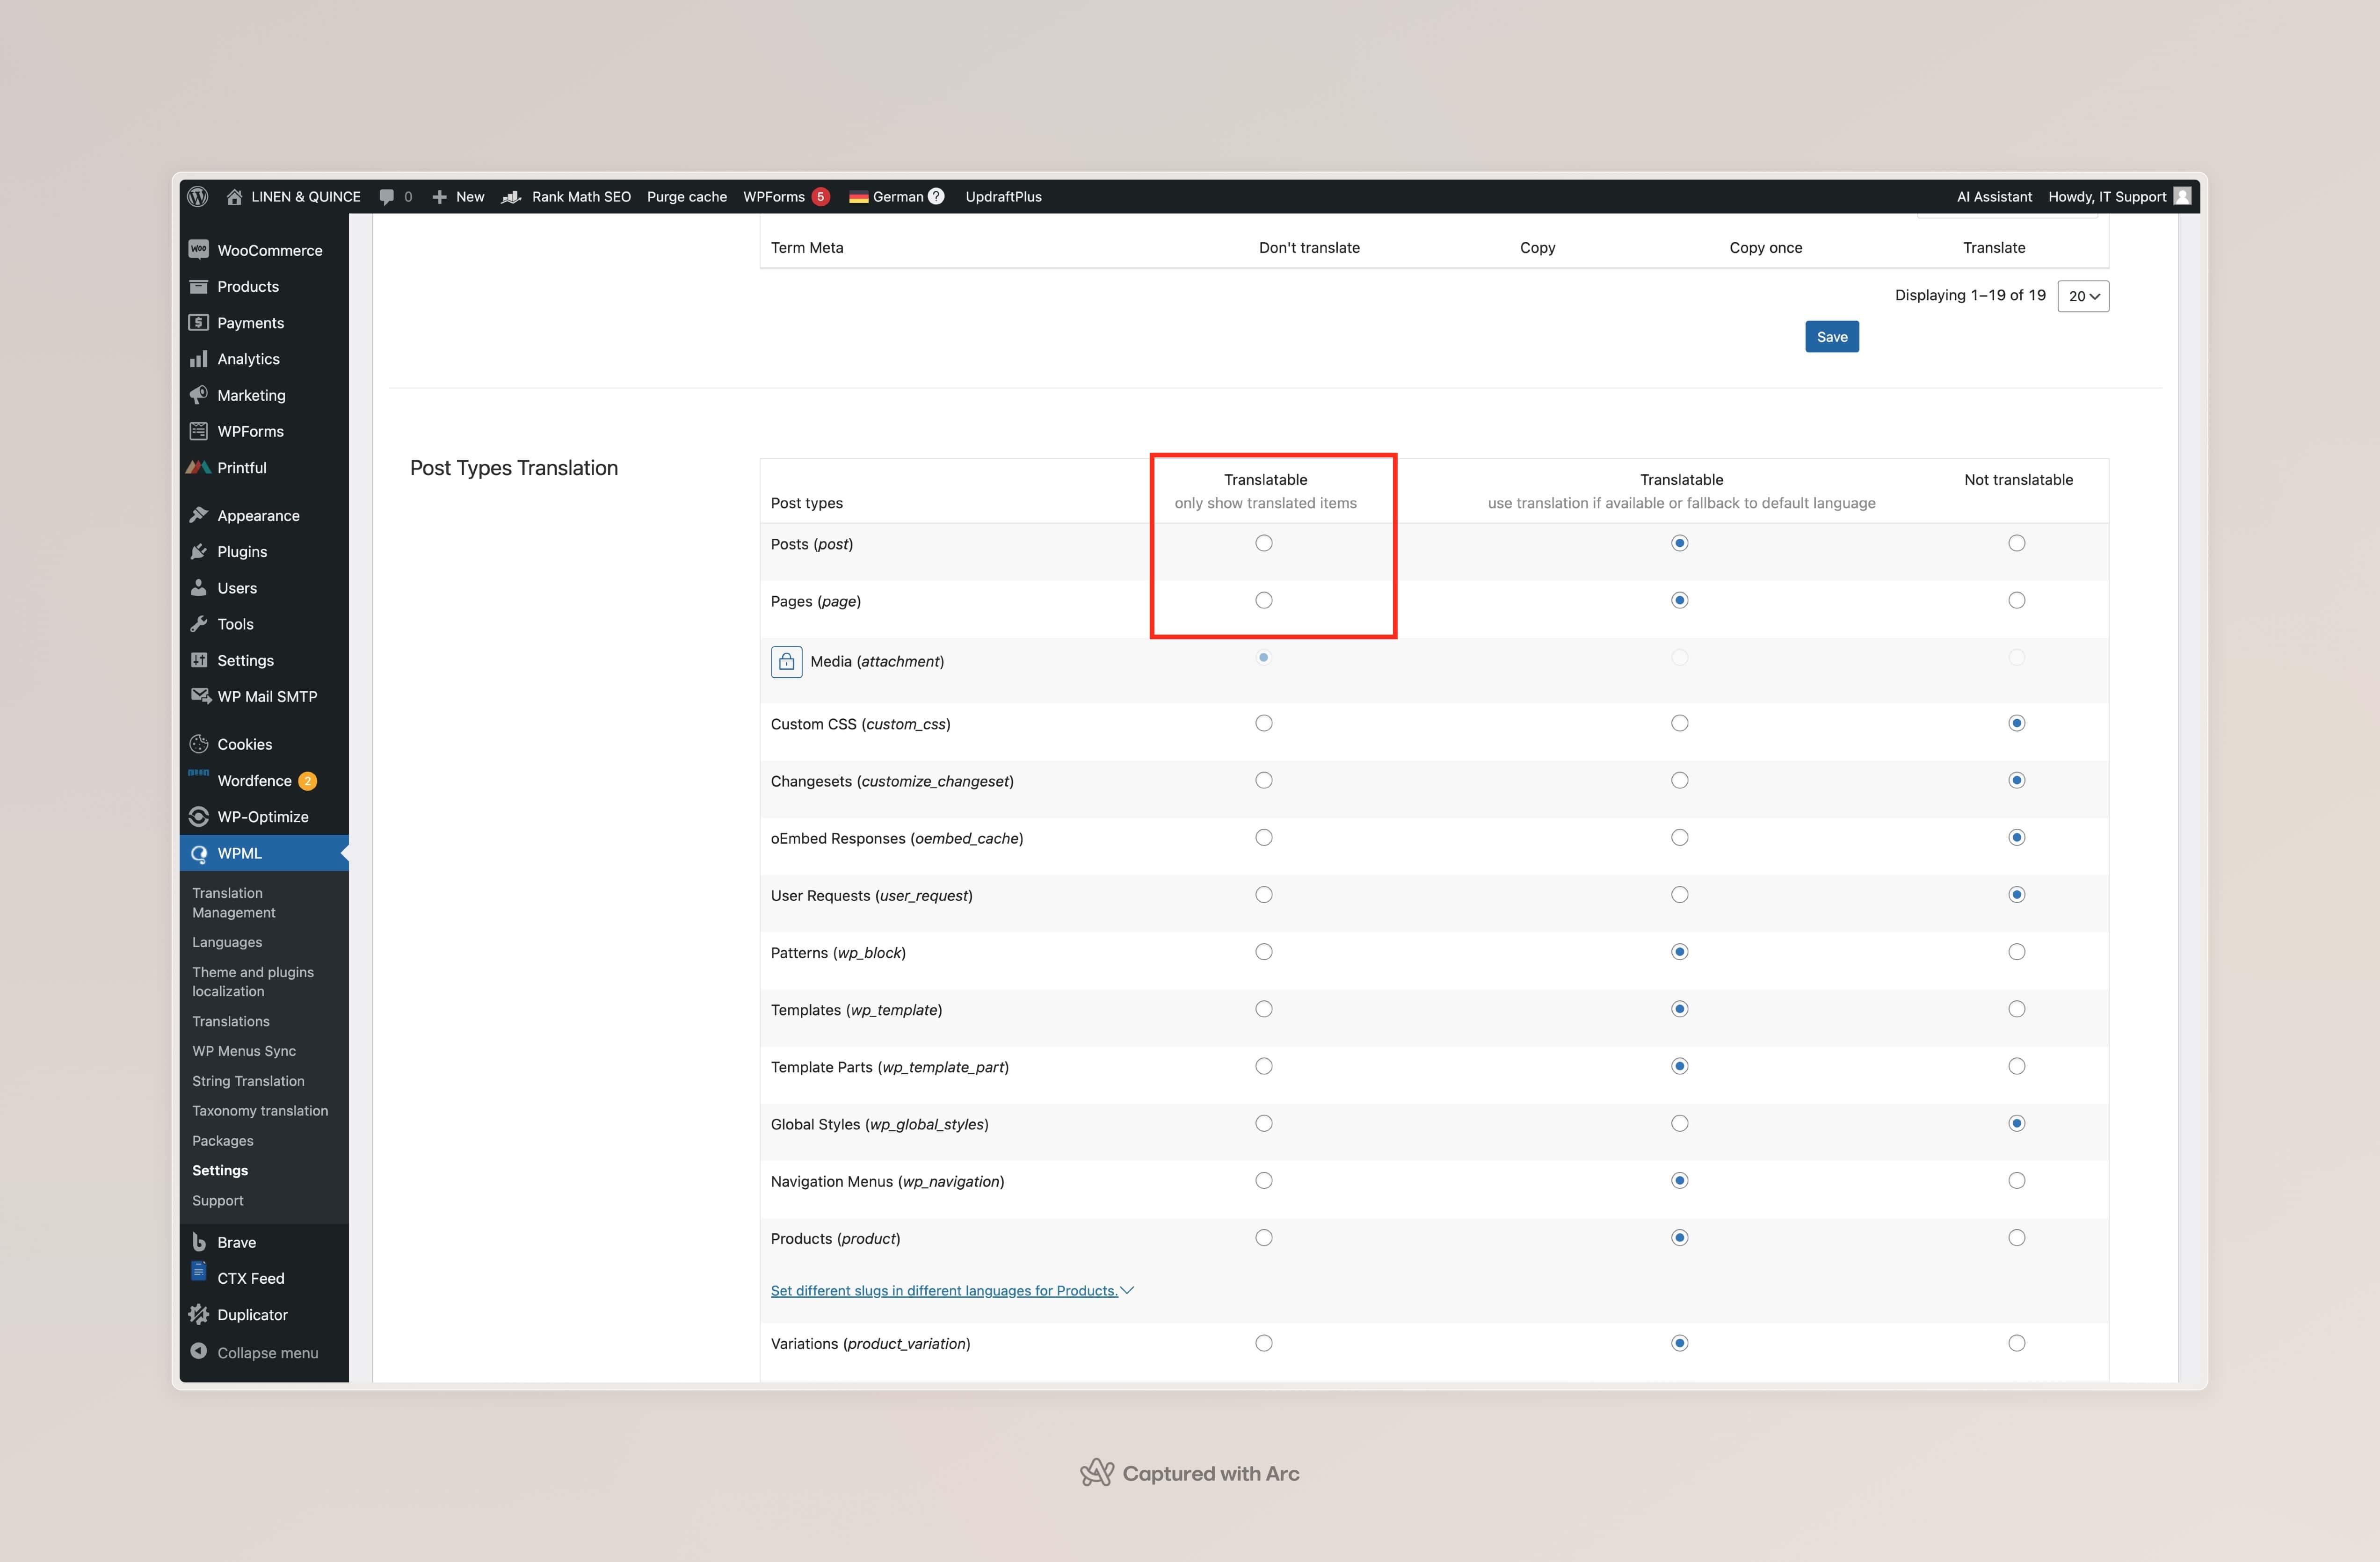Viewport: 2380px width, 1562px height.
Task: Click the plus New icon
Action: [439, 197]
